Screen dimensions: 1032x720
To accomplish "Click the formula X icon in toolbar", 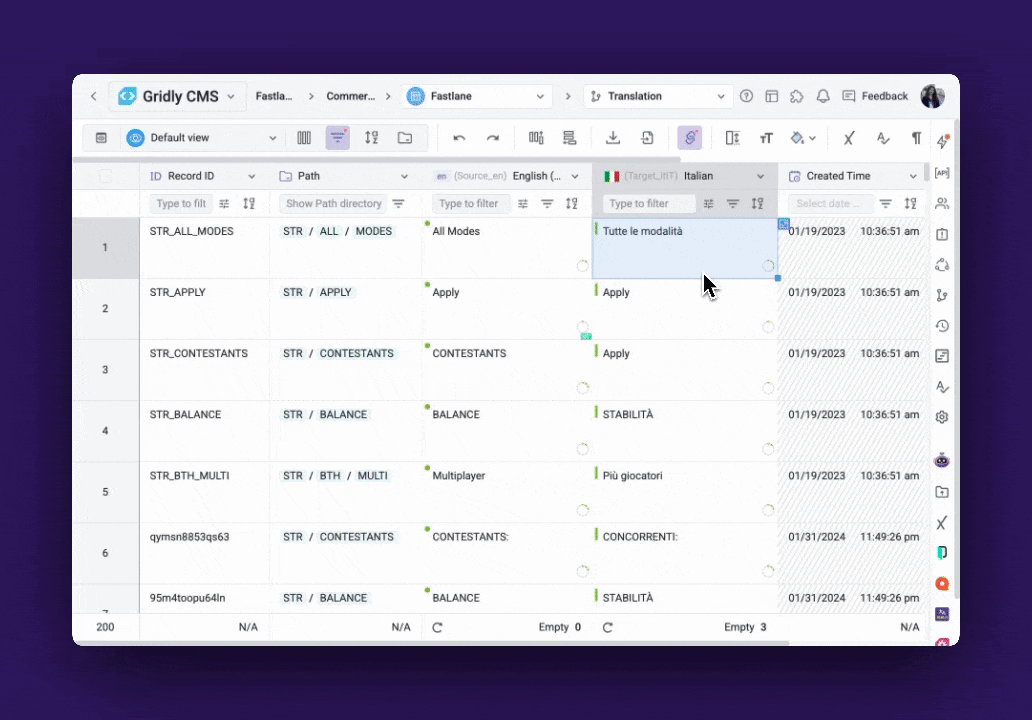I will [849, 138].
